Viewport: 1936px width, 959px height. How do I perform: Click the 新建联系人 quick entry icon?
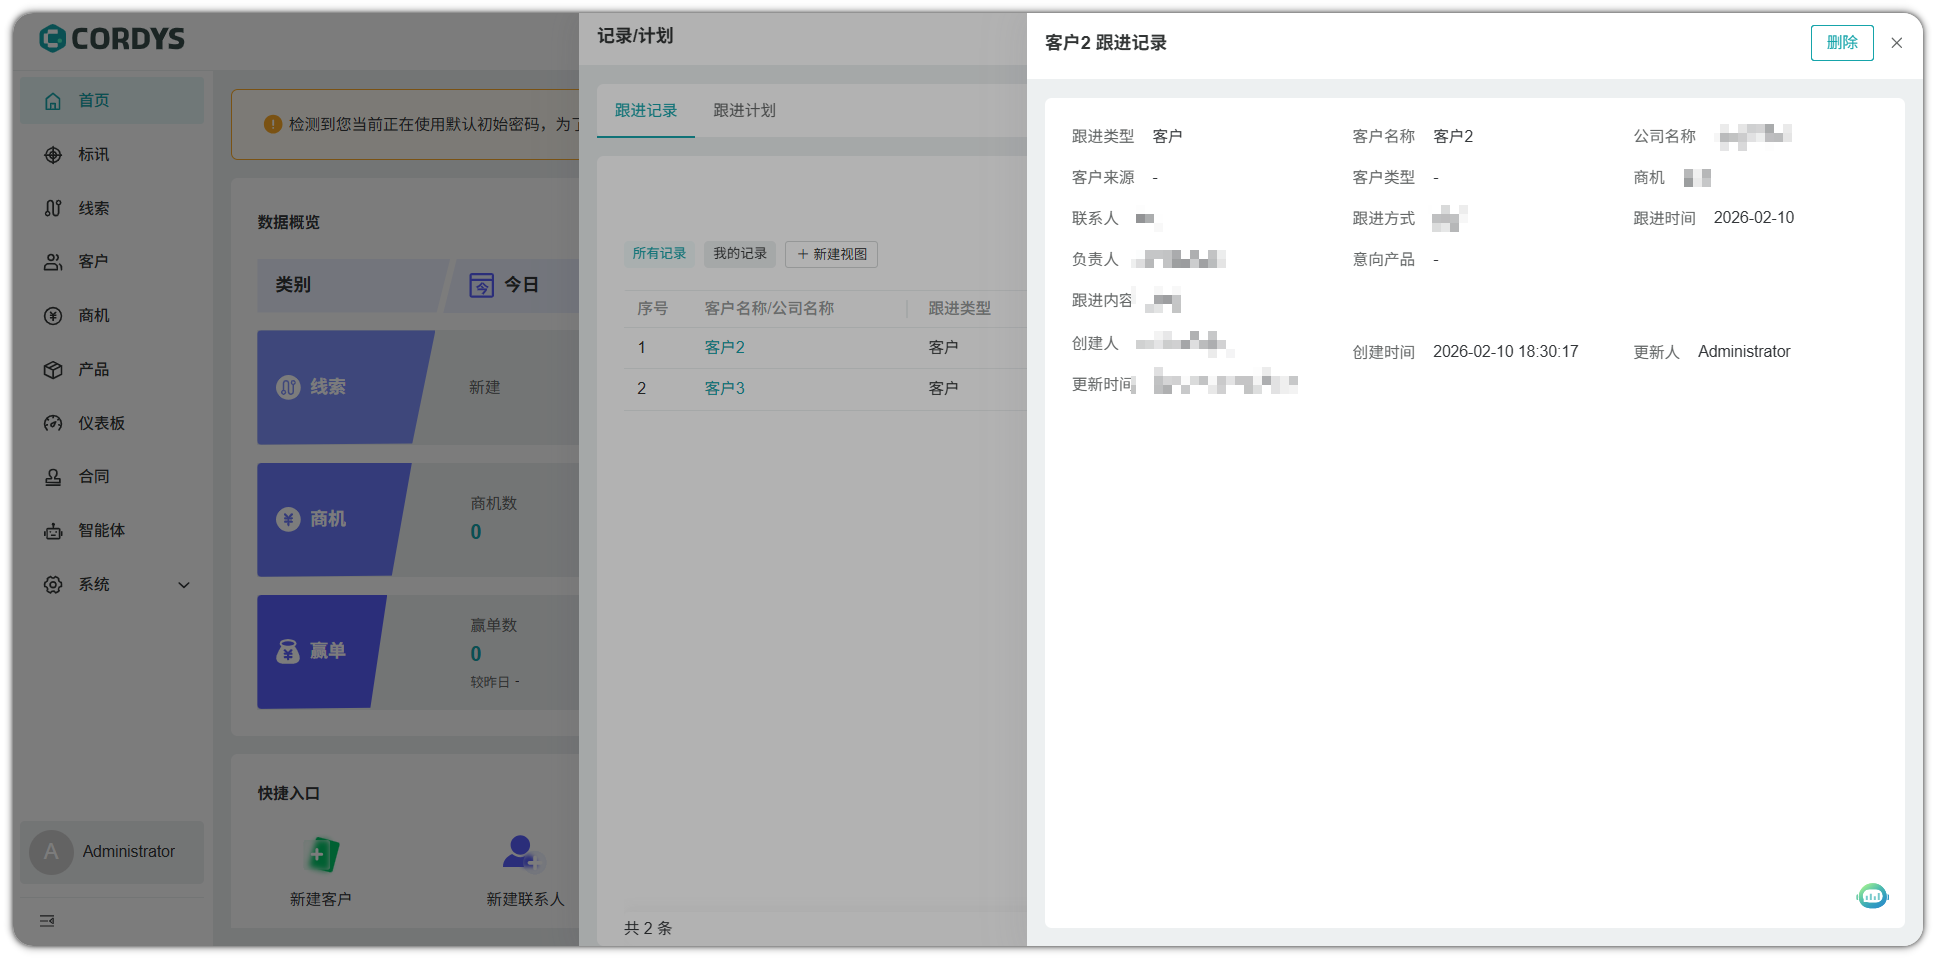coord(520,855)
